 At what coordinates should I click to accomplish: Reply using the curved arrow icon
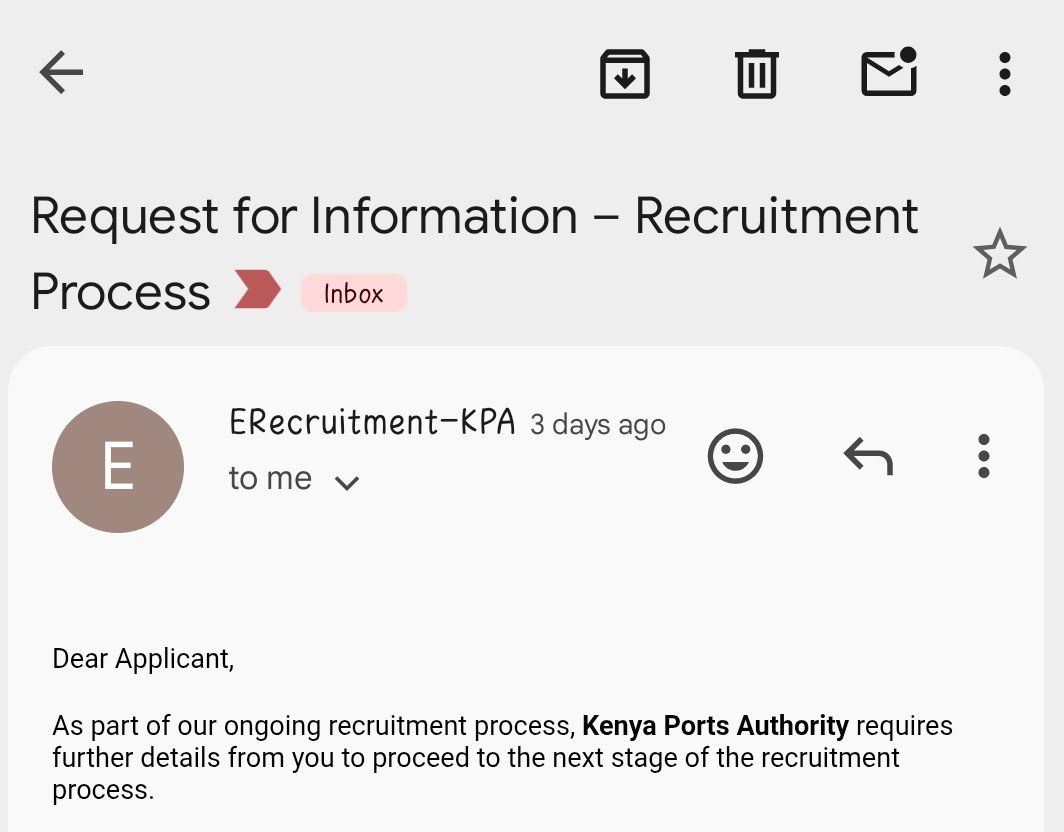tap(867, 457)
